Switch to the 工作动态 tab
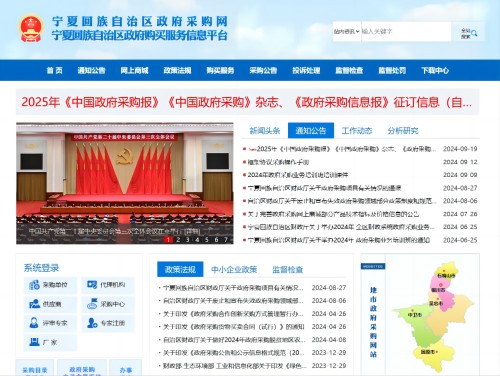500x376 pixels. (357, 131)
